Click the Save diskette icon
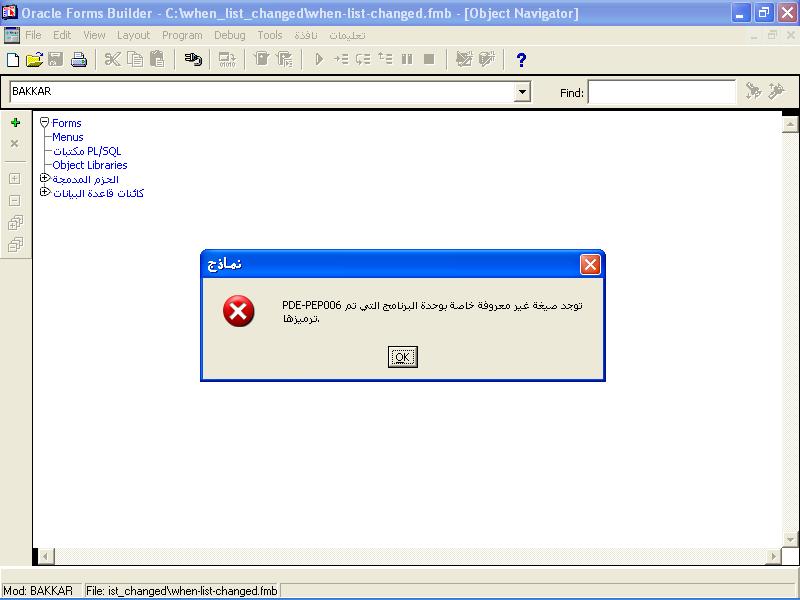The height and width of the screenshot is (600, 800). pos(56,59)
